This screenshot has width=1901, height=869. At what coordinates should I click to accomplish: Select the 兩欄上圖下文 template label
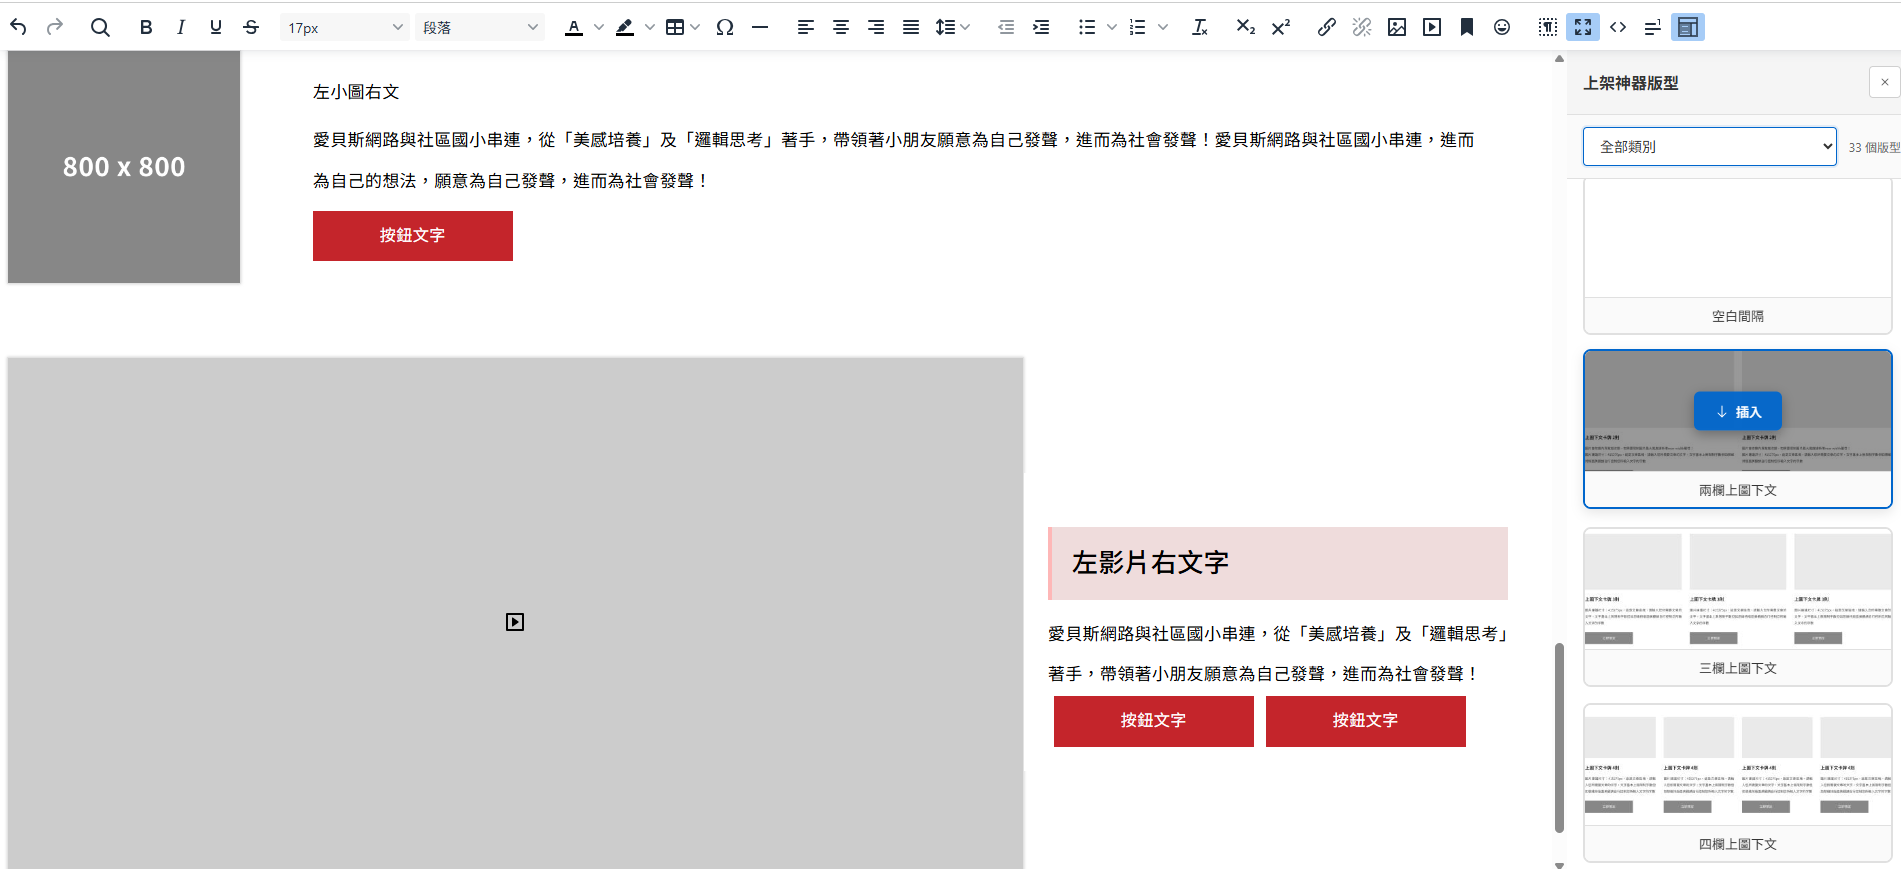pos(1738,490)
